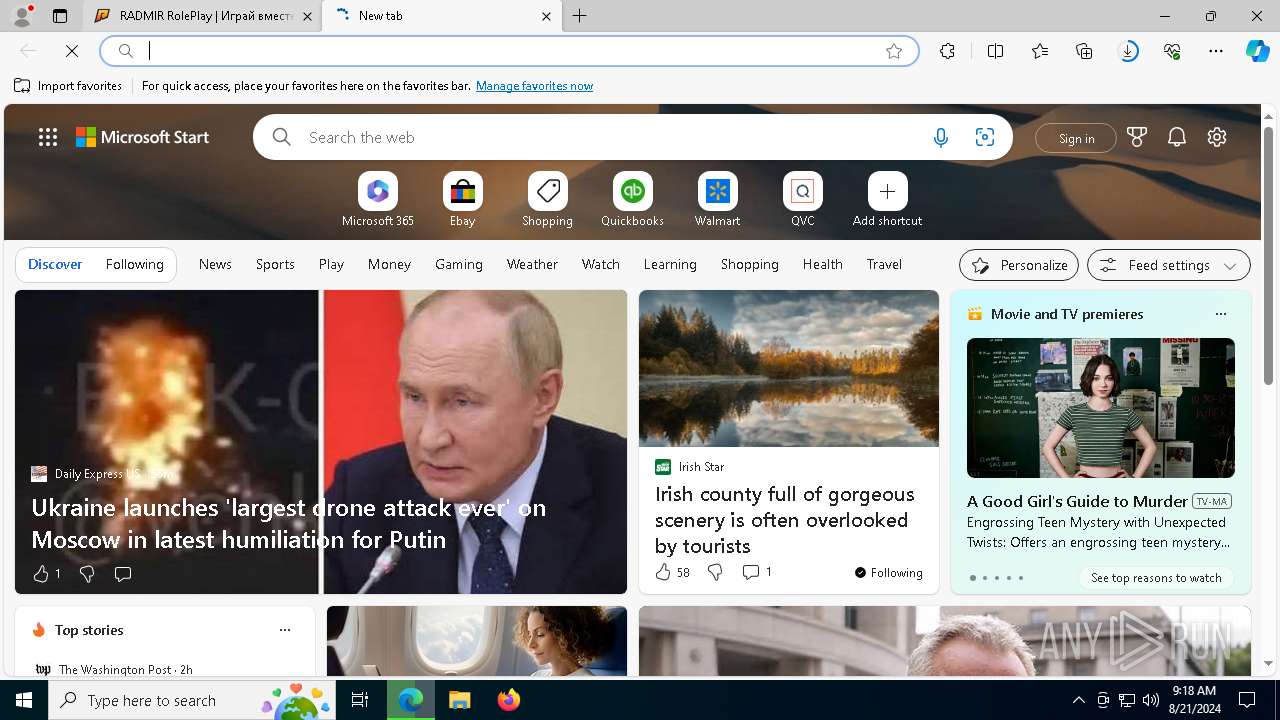1280x720 pixels.
Task: Open the Favorites list icon
Action: coord(1040,51)
